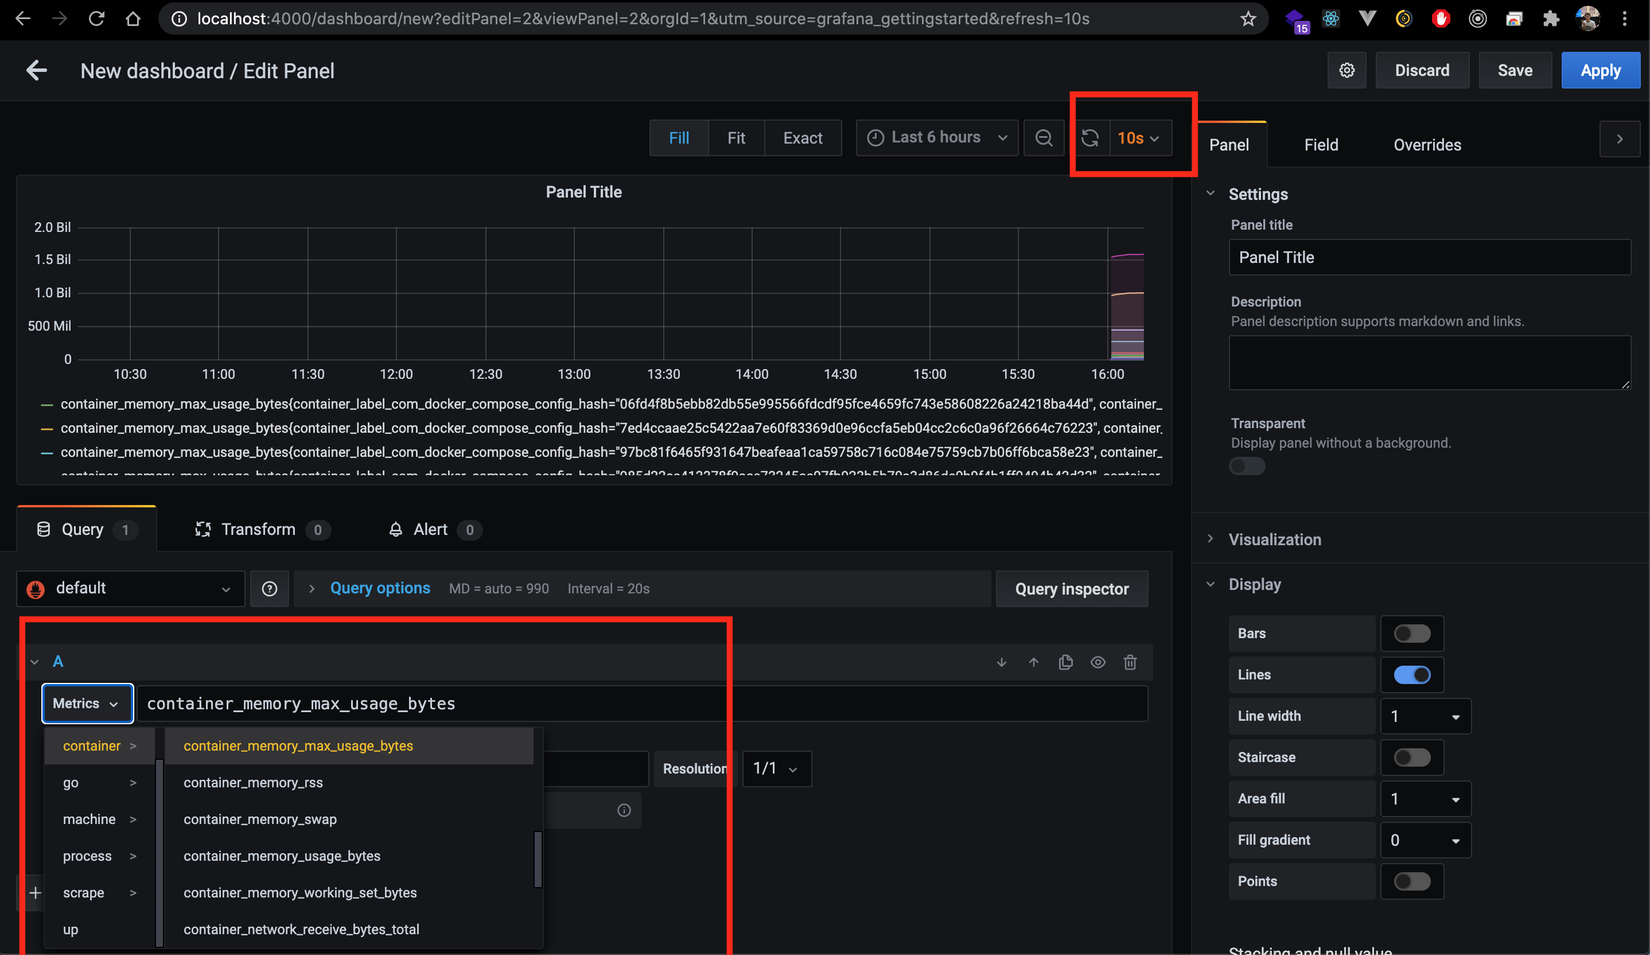Open the Last 6 hours time picker
Image resolution: width=1650 pixels, height=955 pixels.
[936, 138]
